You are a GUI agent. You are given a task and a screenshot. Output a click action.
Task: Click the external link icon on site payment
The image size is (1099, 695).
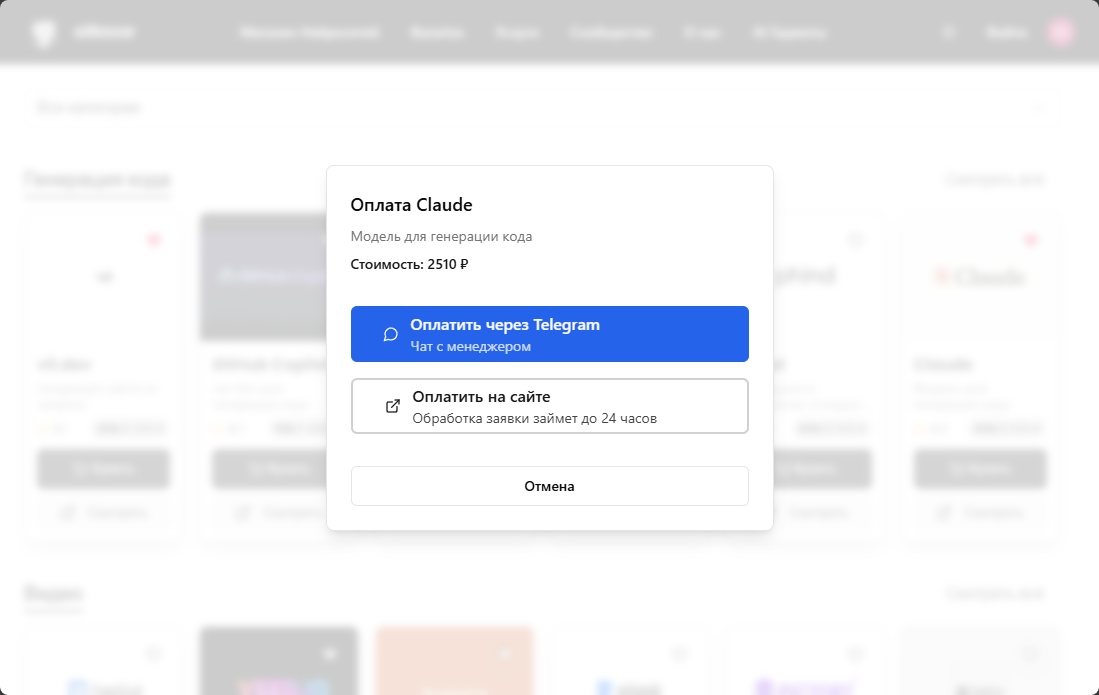(x=393, y=406)
